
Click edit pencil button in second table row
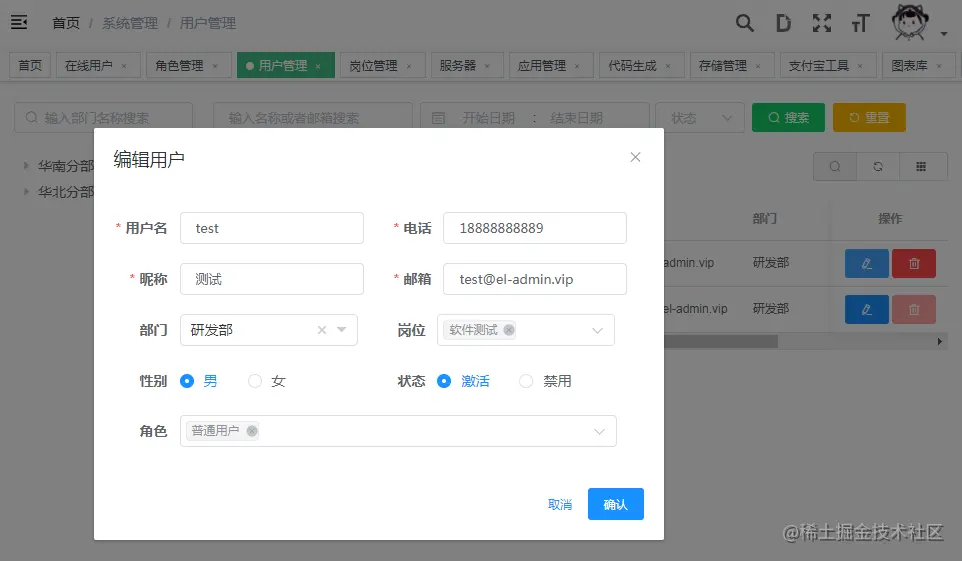[x=866, y=309]
